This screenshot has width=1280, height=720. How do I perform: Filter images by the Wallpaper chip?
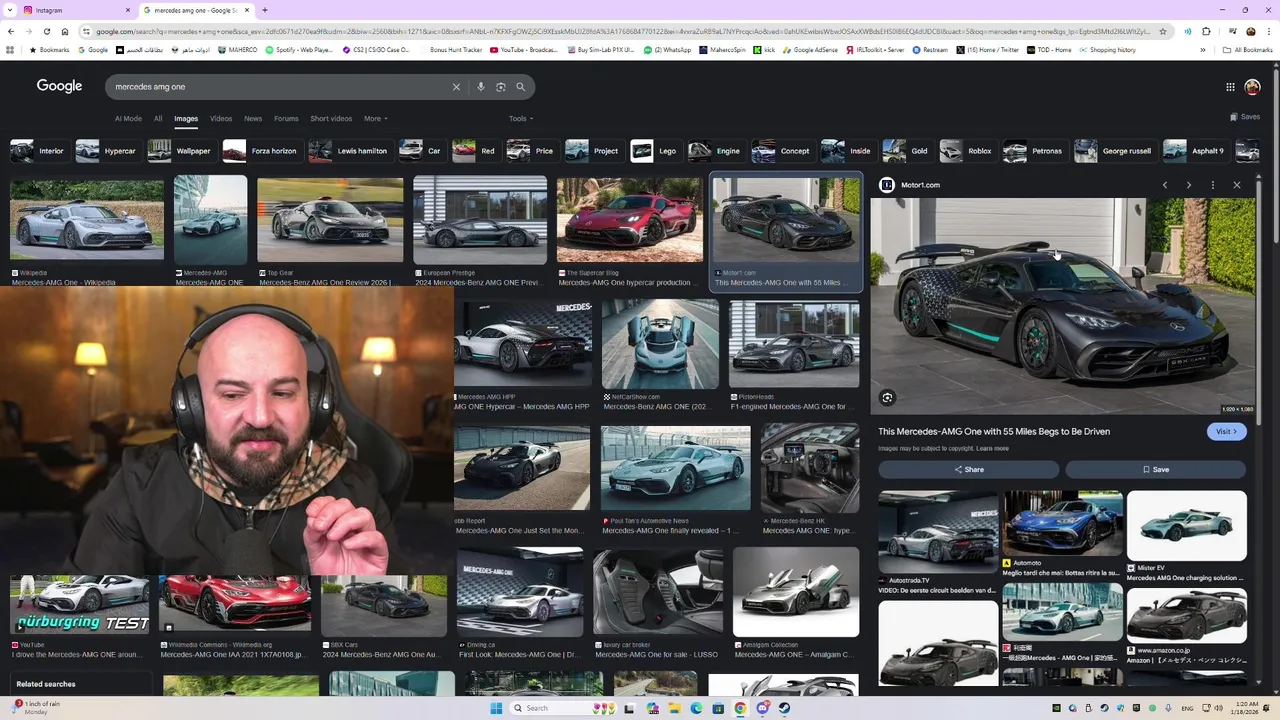click(x=180, y=151)
